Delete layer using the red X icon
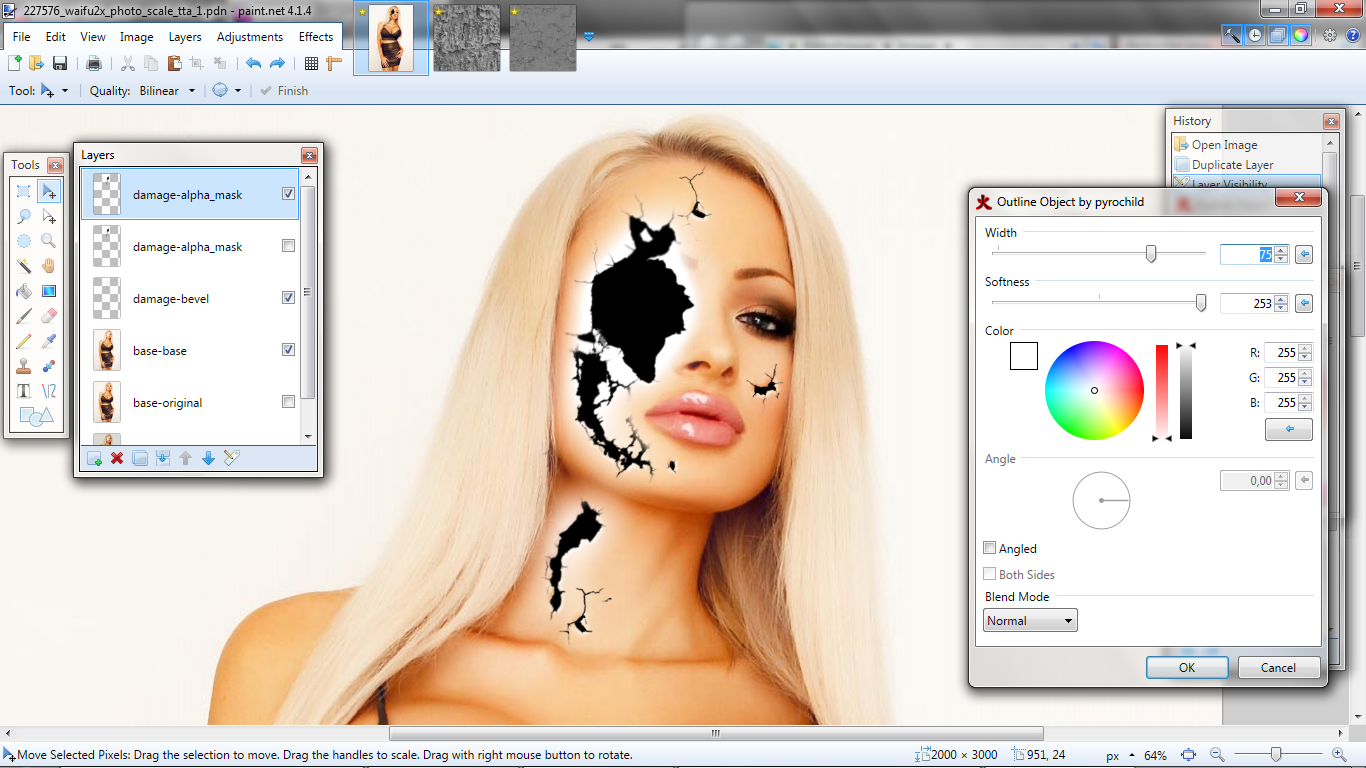 click(117, 458)
